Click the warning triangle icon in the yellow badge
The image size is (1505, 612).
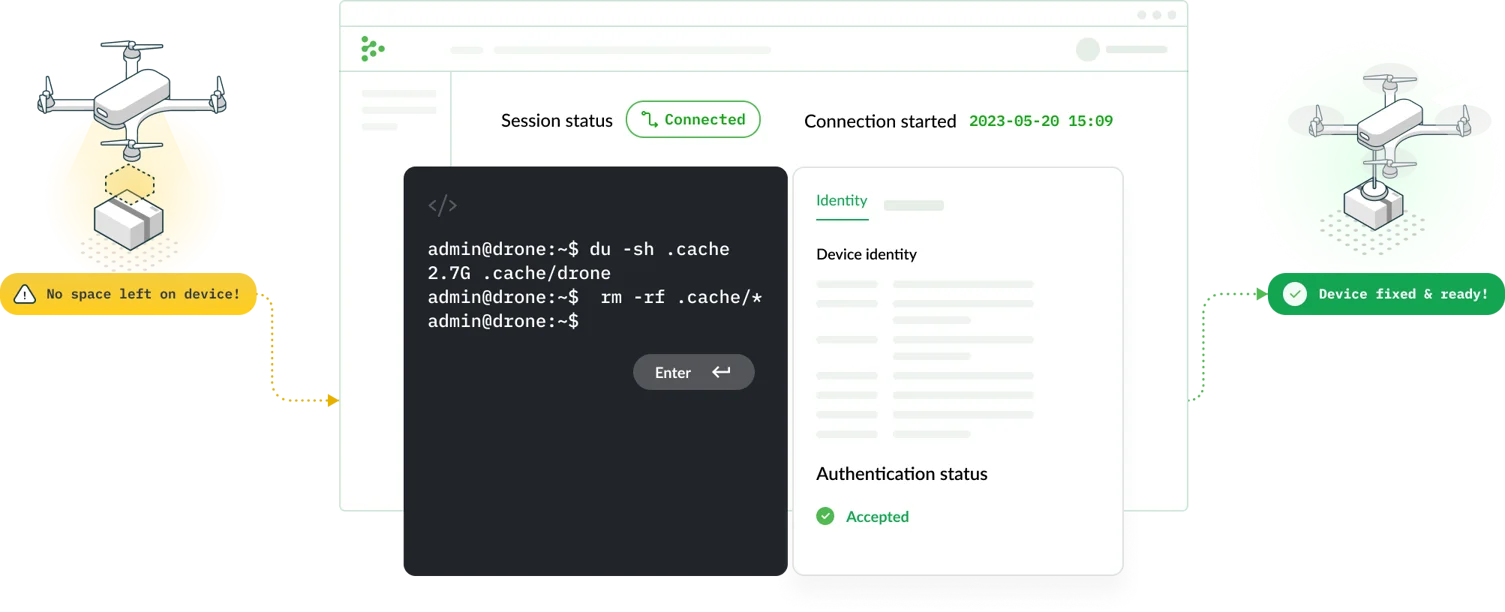click(x=26, y=294)
